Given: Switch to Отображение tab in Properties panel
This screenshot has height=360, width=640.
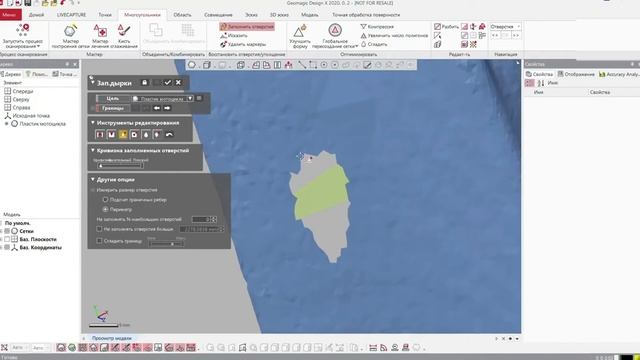Looking at the screenshot, I should 576,74.
